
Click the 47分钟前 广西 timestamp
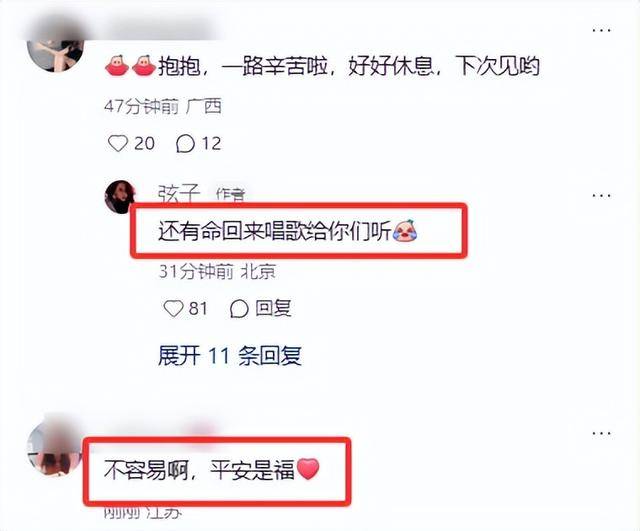pos(163,107)
